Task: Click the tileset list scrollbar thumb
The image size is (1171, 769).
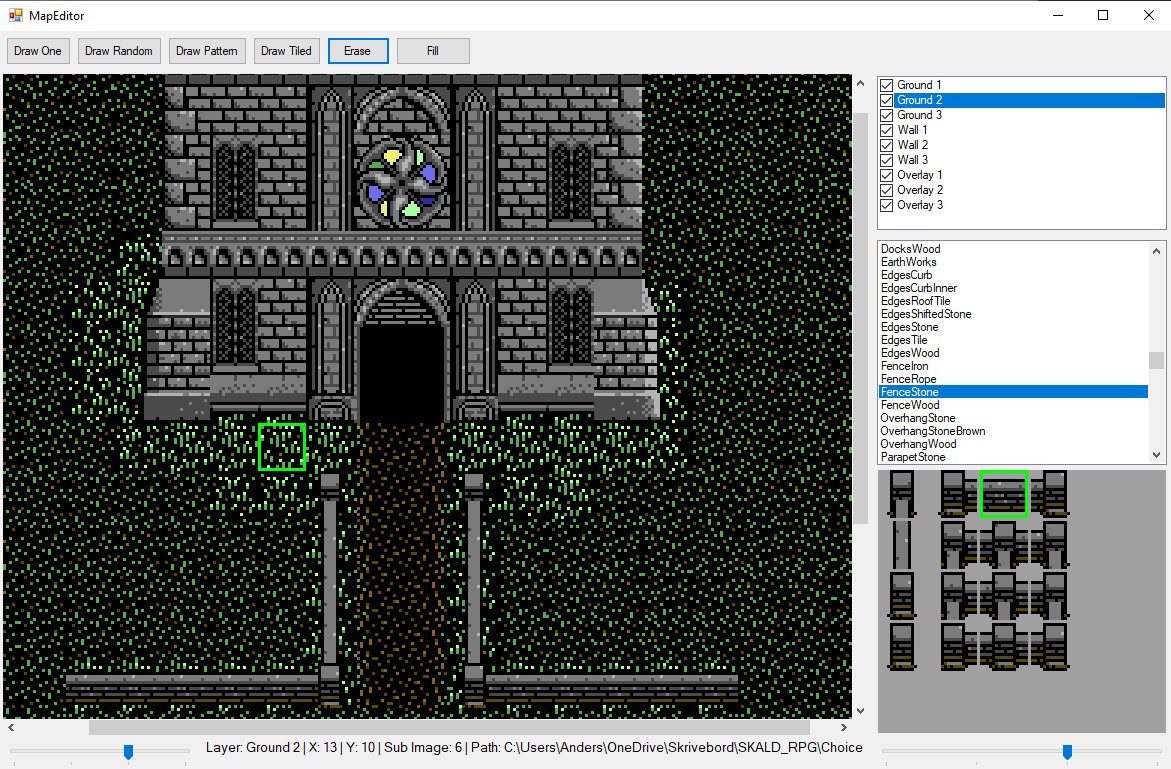Action: tap(1157, 361)
